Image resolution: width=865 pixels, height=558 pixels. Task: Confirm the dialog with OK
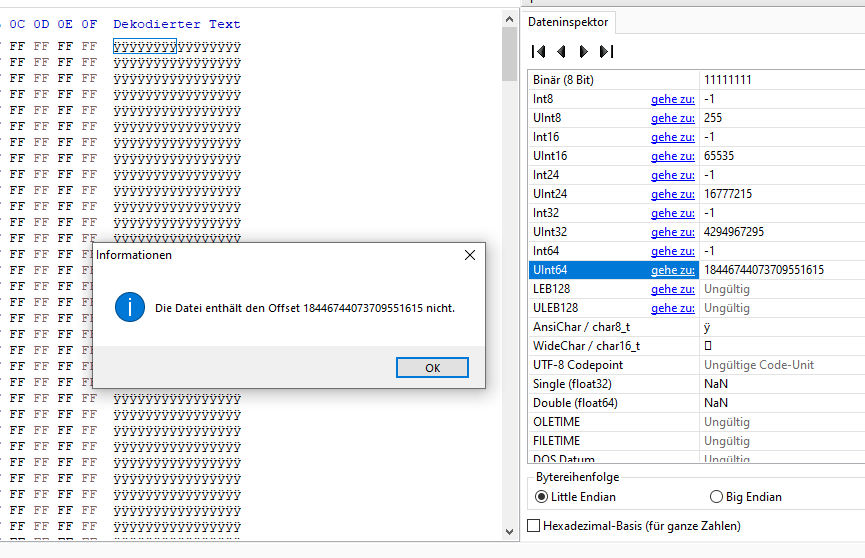pos(432,368)
